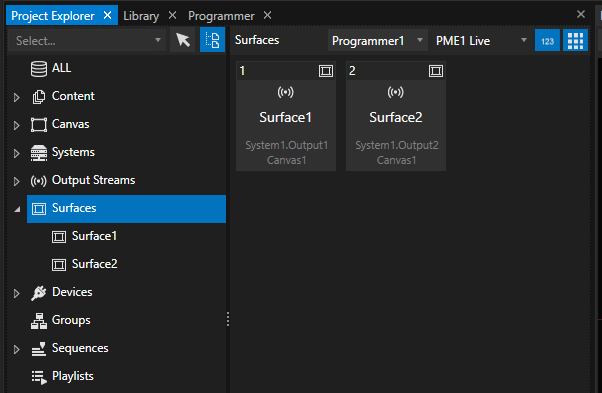Expand the Devices tree node
The image size is (602, 393).
click(x=17, y=294)
